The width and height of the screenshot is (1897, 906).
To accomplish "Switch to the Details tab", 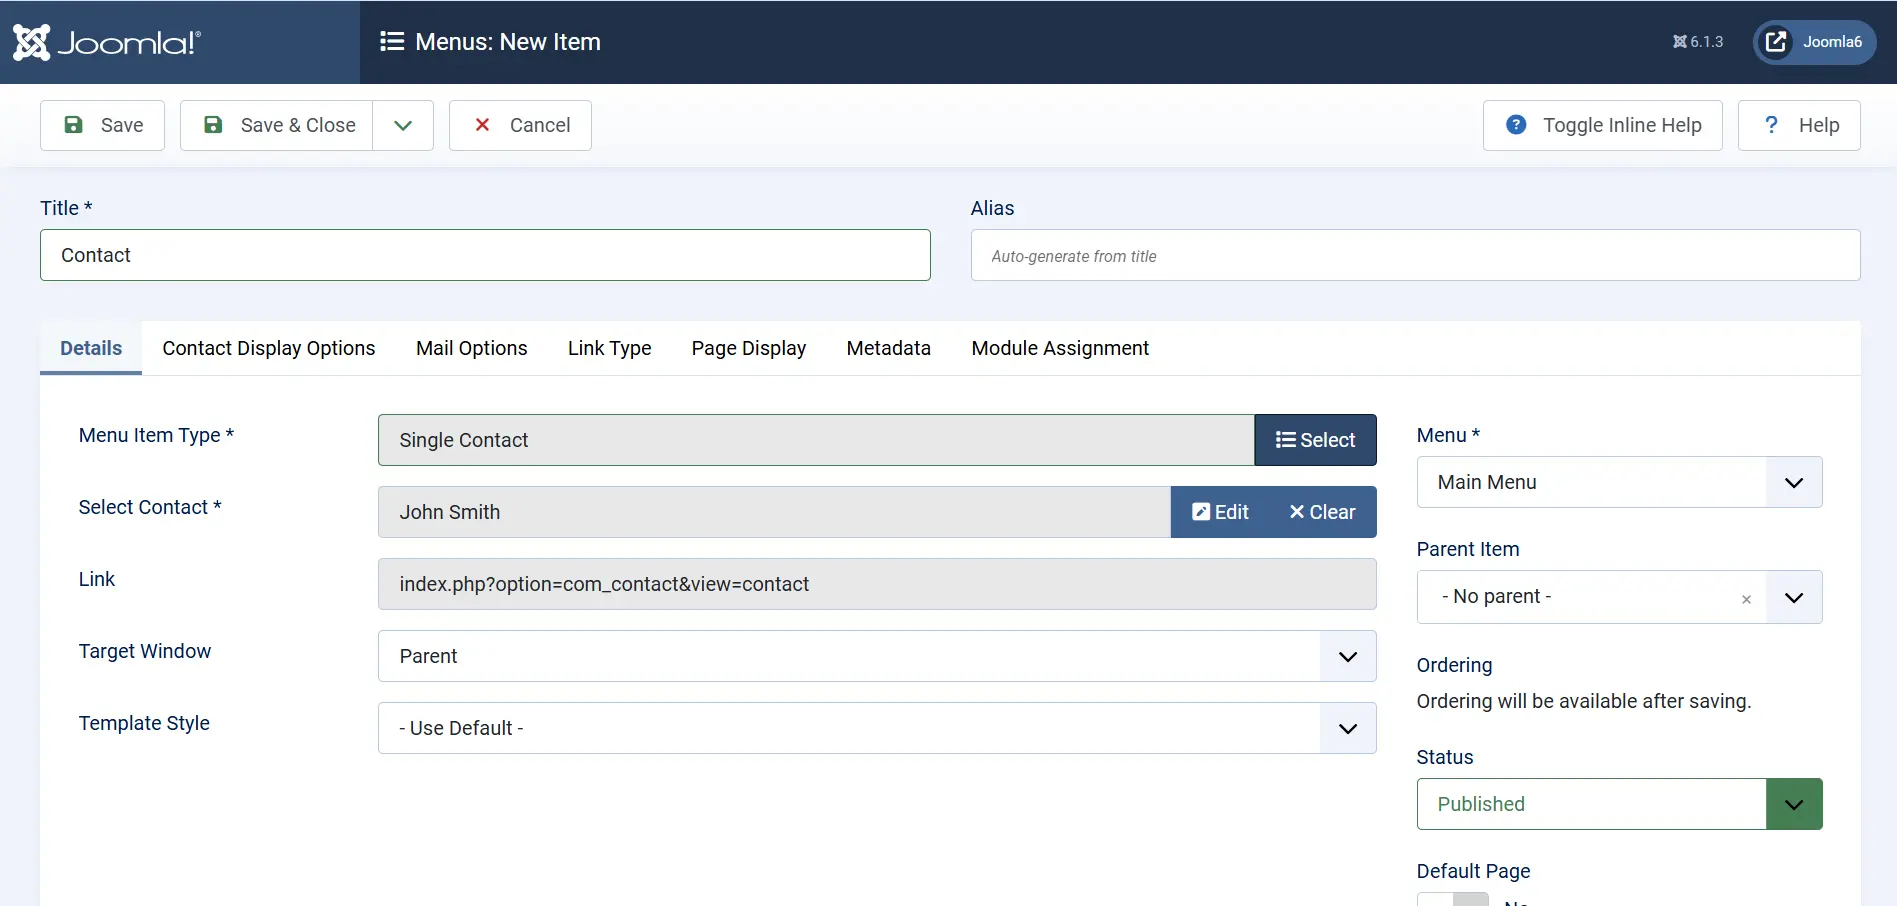I will tap(91, 348).
